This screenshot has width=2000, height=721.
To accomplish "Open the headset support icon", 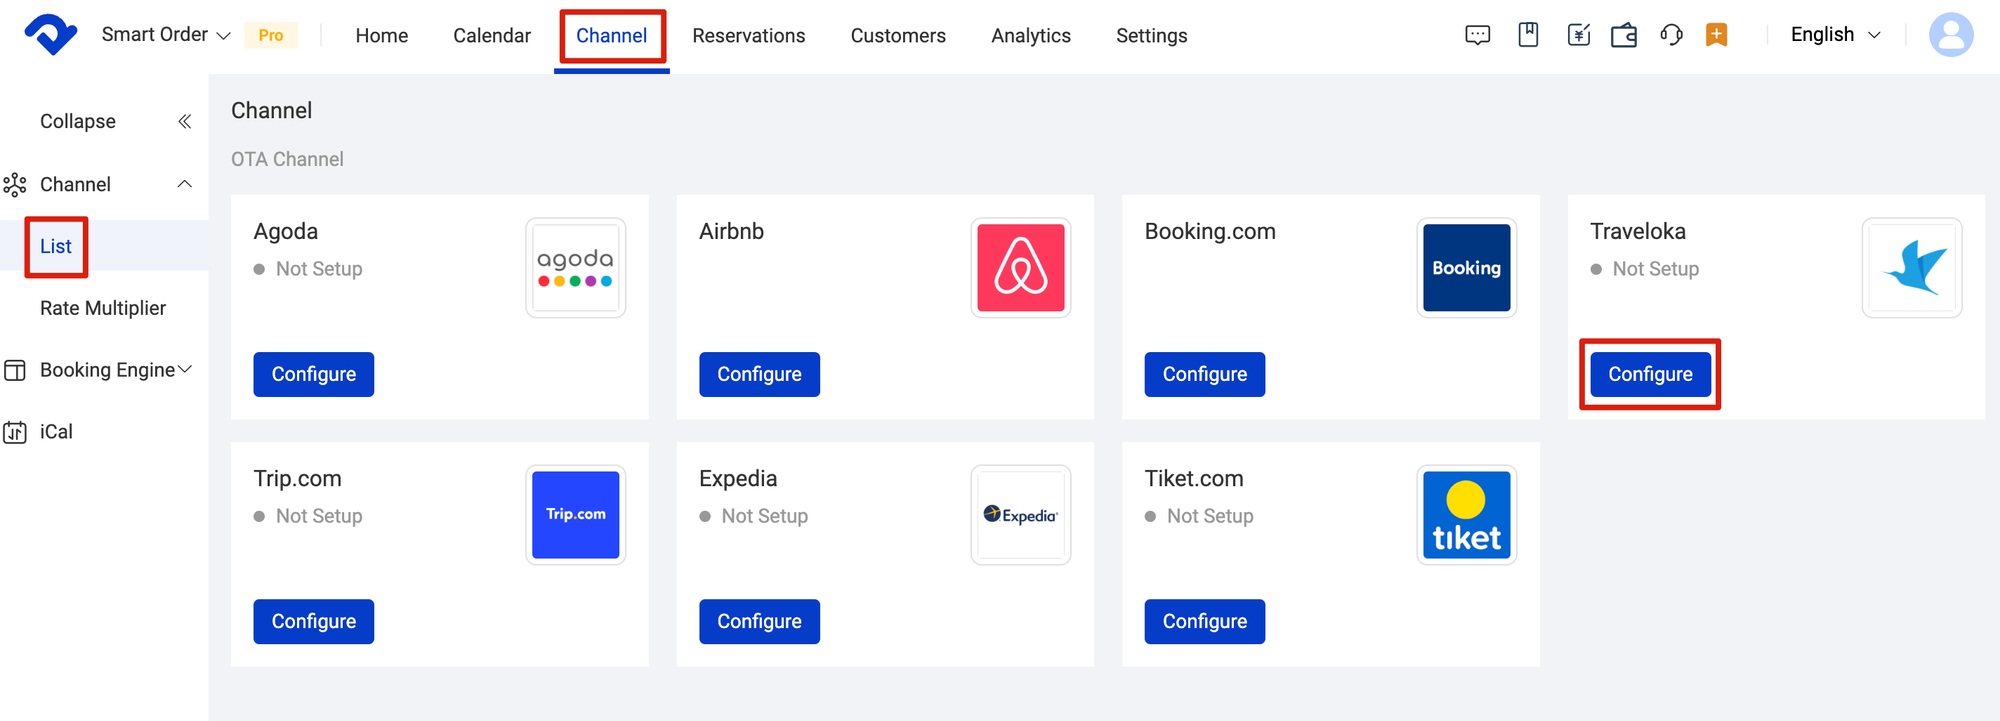I will click(x=1671, y=34).
